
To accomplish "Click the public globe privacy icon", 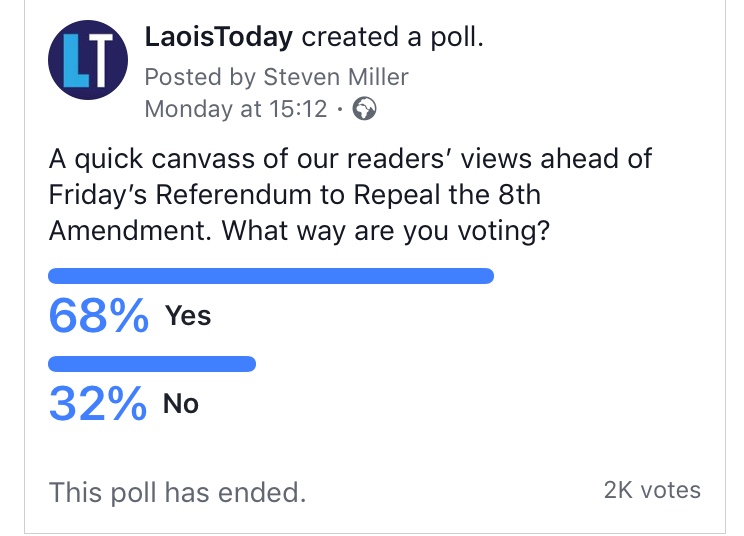I will [364, 109].
